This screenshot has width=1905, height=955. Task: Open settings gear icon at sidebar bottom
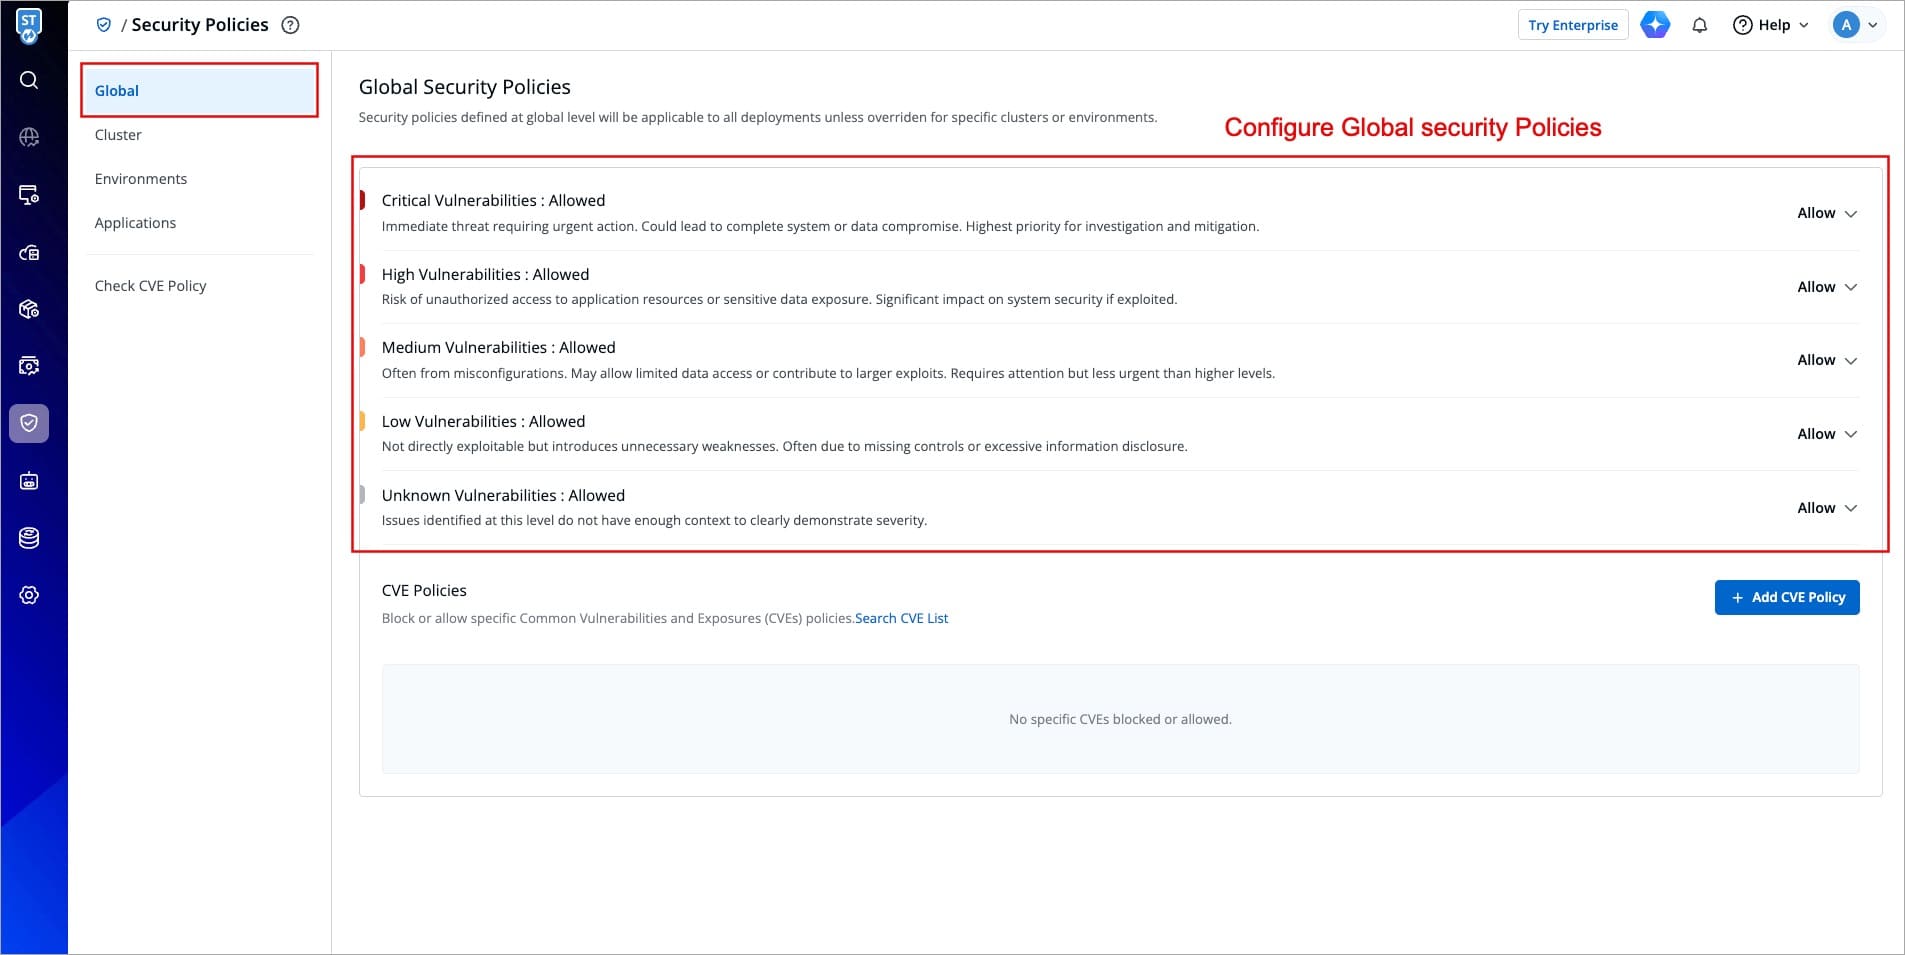tap(29, 595)
